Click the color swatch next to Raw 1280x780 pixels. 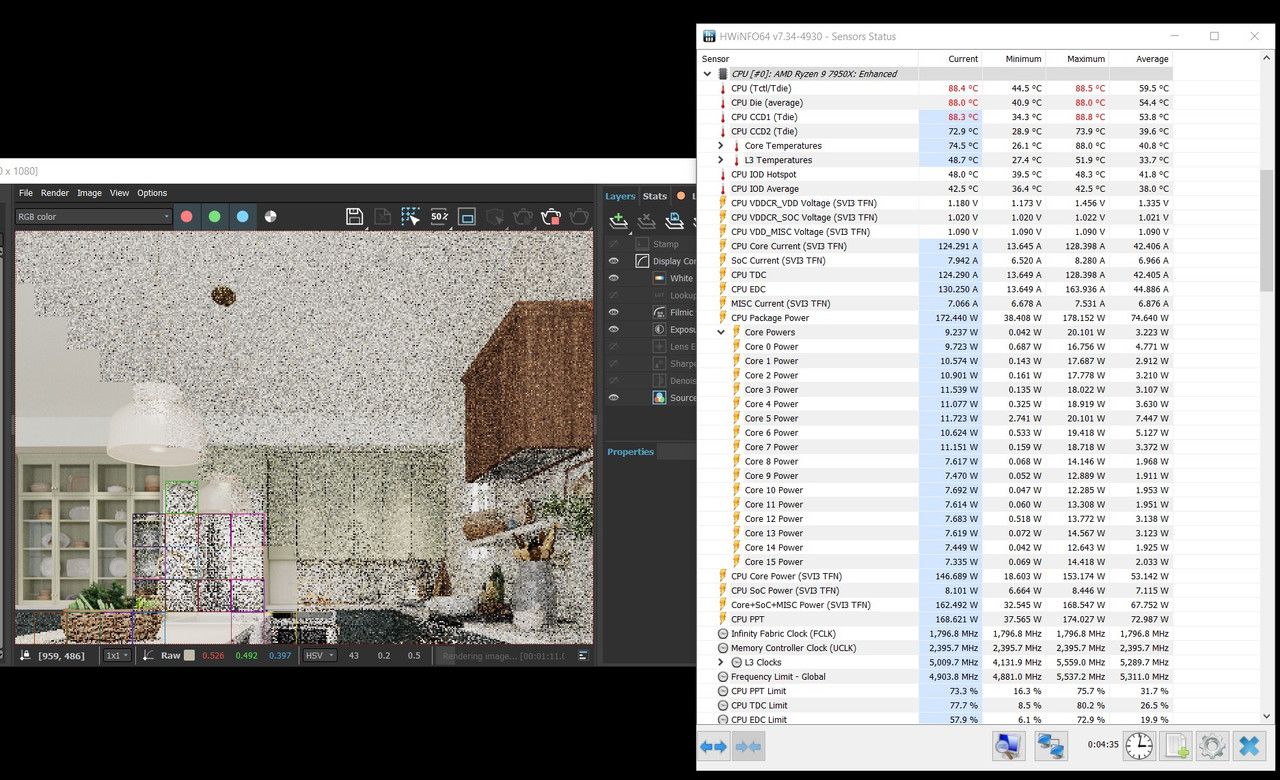point(188,655)
